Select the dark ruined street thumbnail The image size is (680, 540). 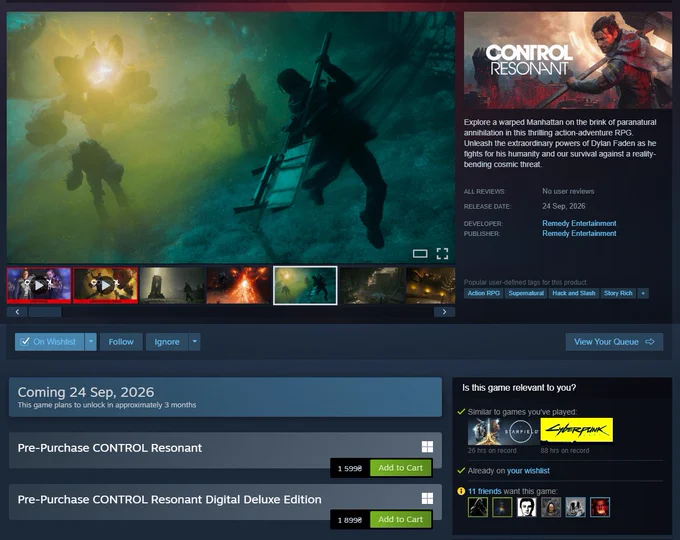(x=372, y=285)
